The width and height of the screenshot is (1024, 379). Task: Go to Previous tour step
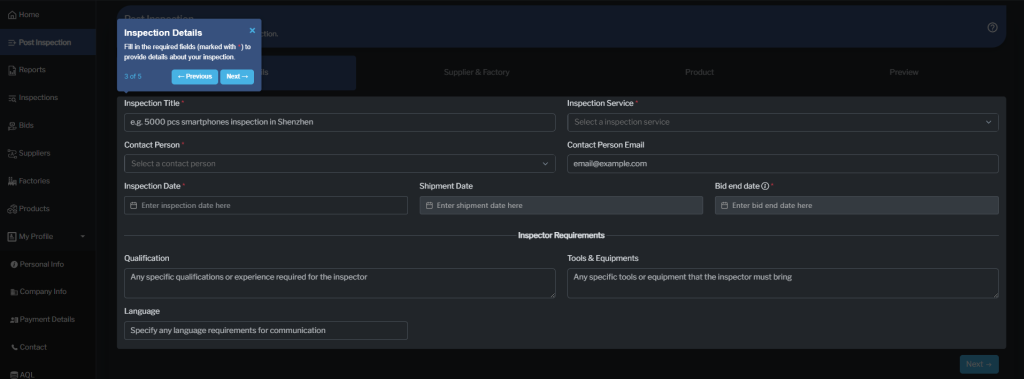point(195,76)
